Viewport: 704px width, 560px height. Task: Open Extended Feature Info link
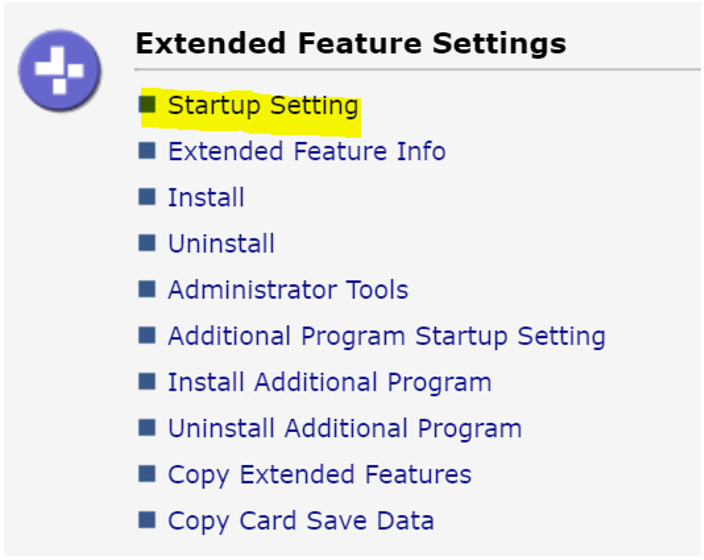coord(306,152)
